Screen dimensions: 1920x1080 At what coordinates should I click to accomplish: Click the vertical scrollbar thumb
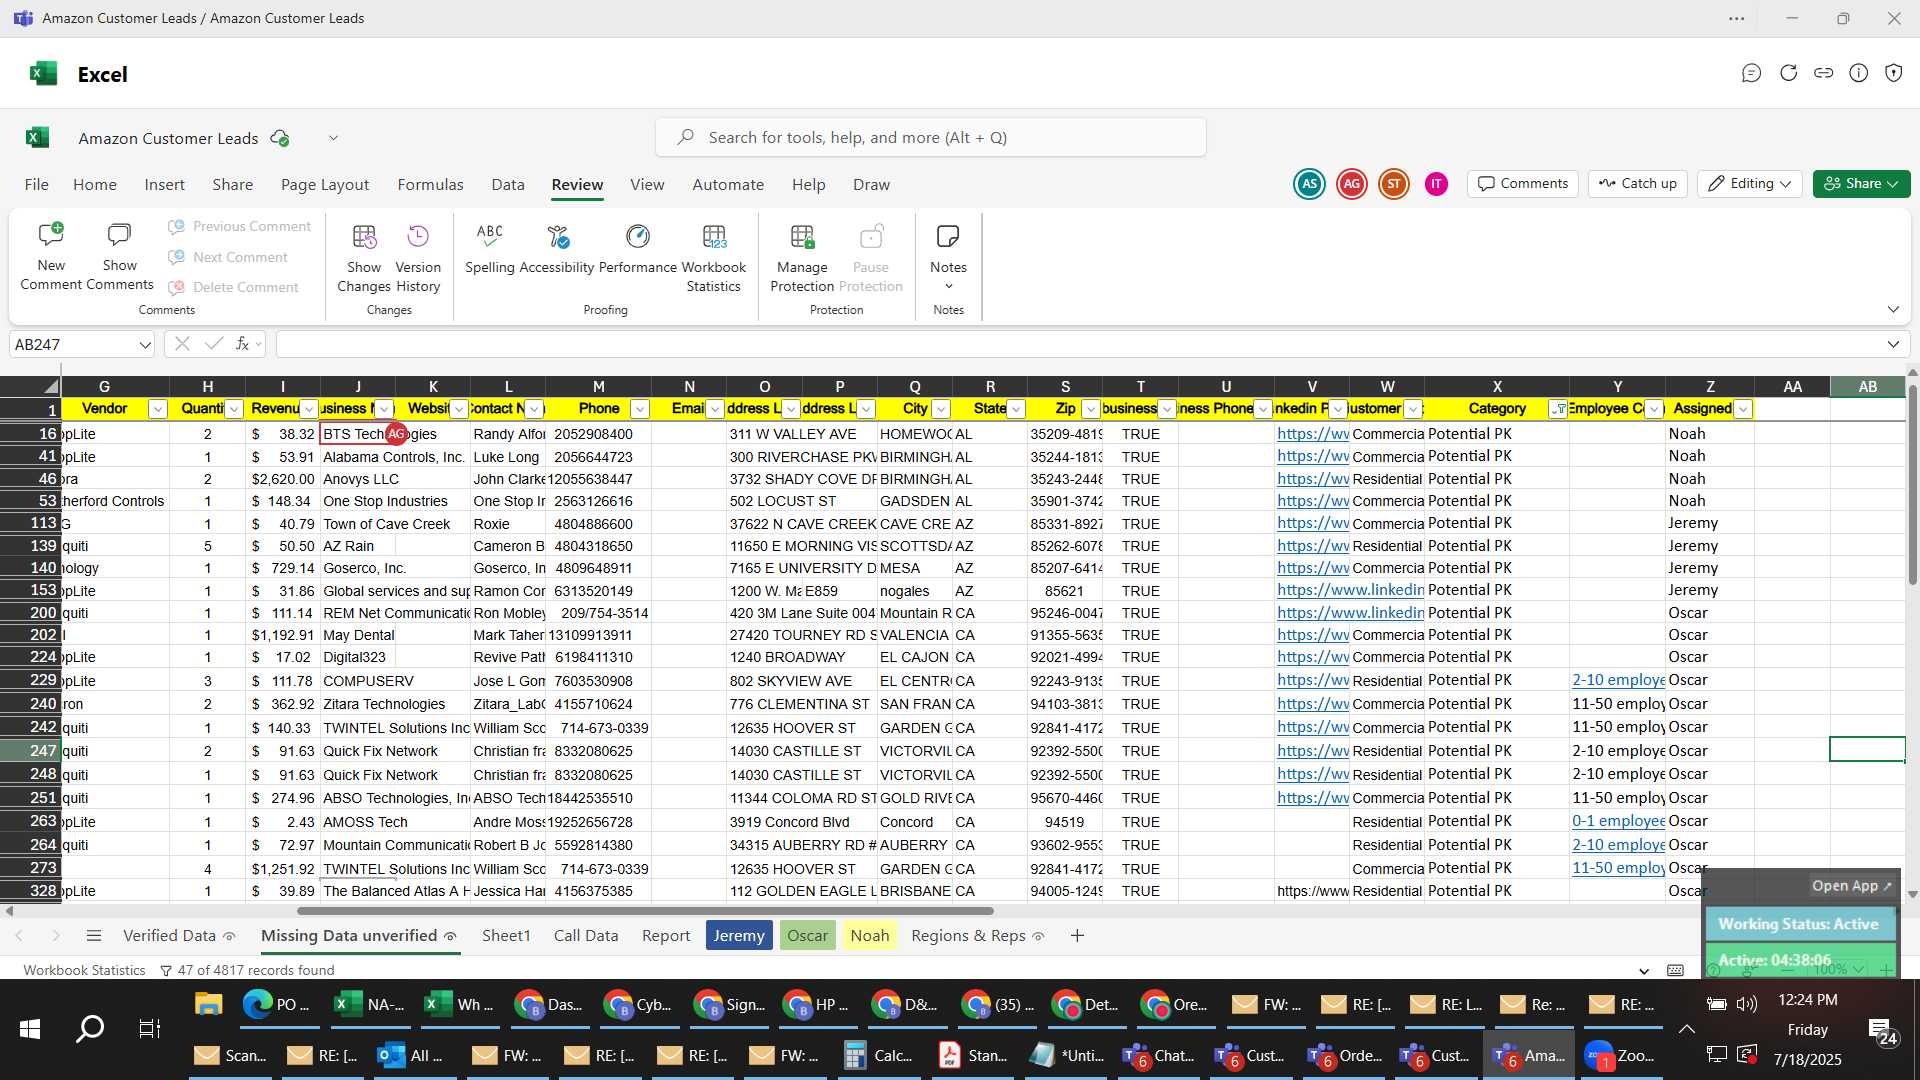coord(1912,485)
